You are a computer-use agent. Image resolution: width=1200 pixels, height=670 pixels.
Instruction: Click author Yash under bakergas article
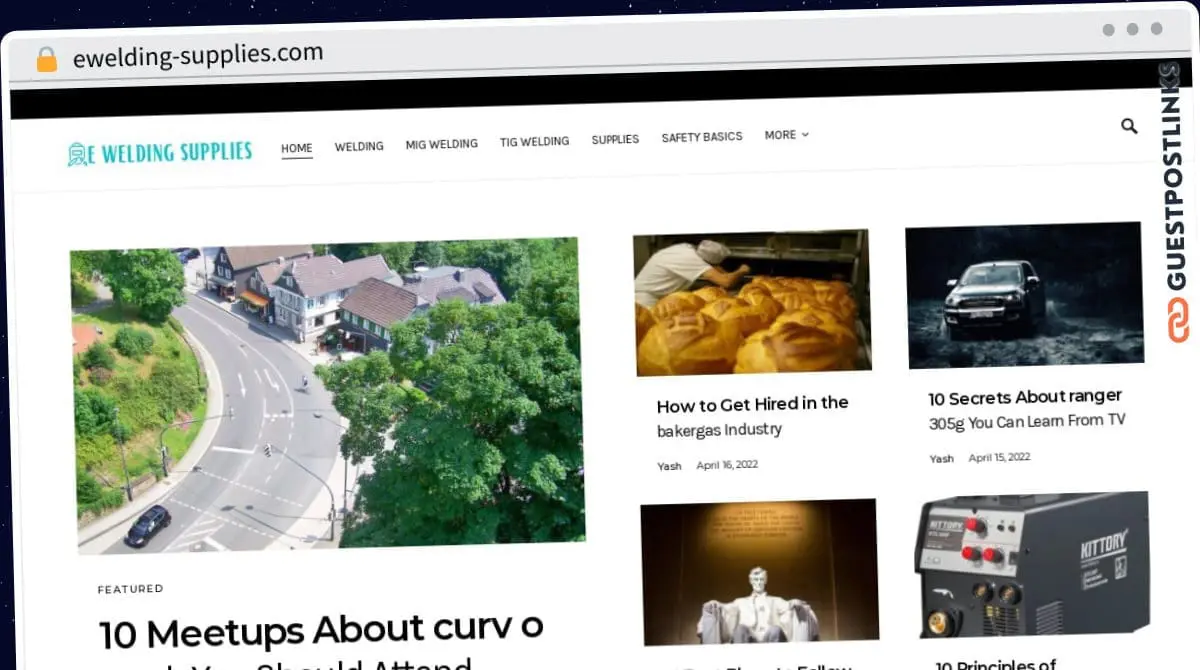tap(669, 466)
